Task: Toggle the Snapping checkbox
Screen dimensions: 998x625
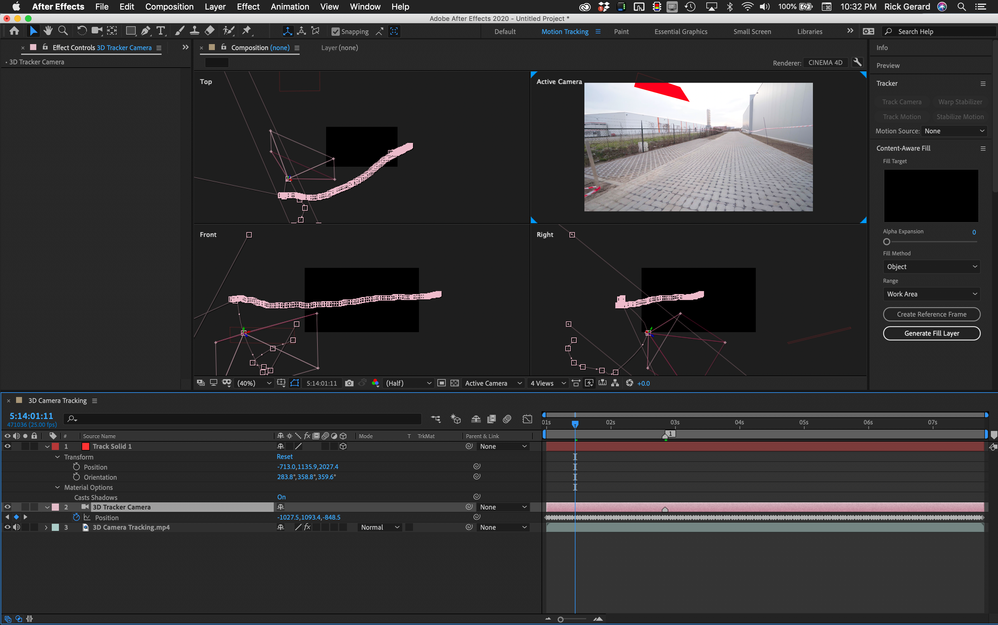Action: [x=336, y=32]
